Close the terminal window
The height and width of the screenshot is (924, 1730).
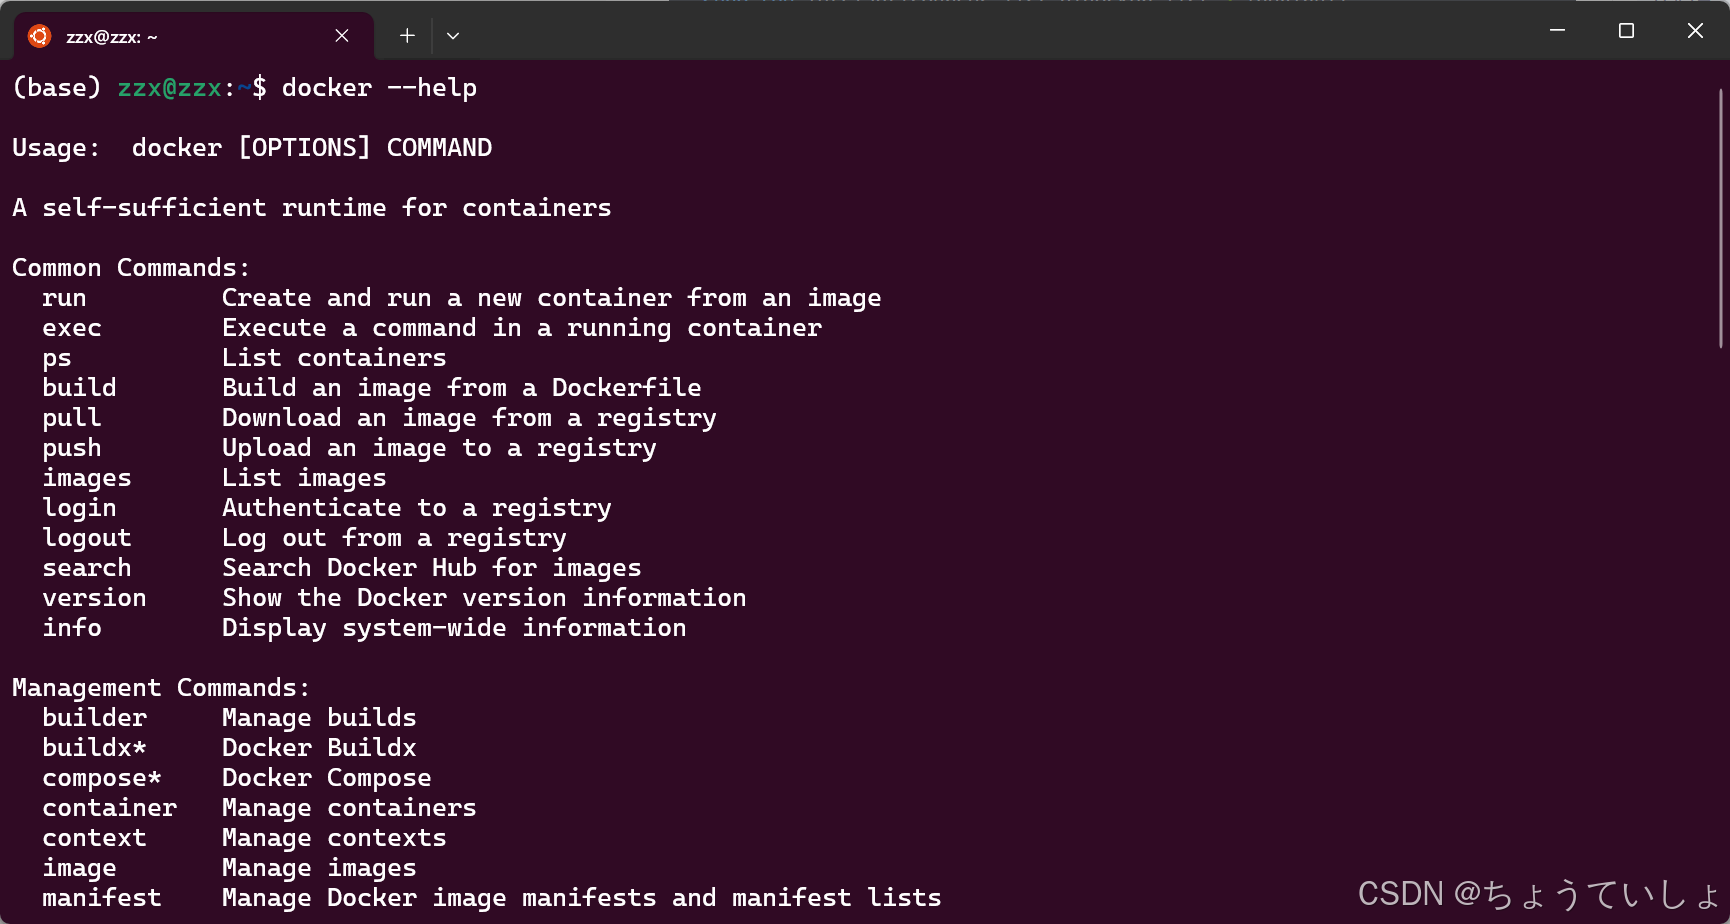point(1695,31)
